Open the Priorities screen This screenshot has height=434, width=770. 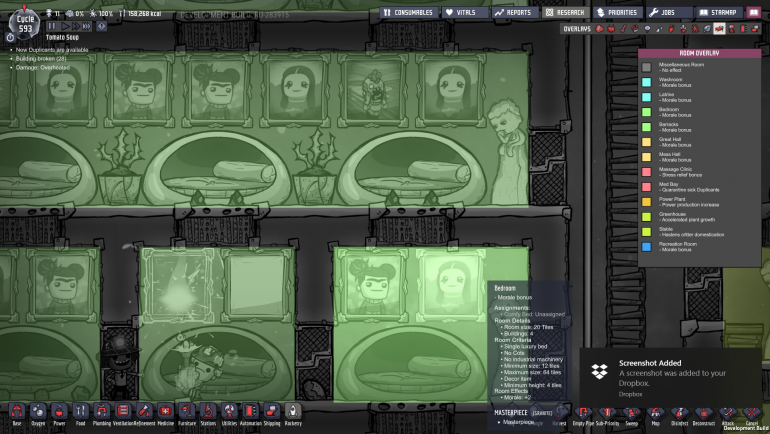(617, 12)
